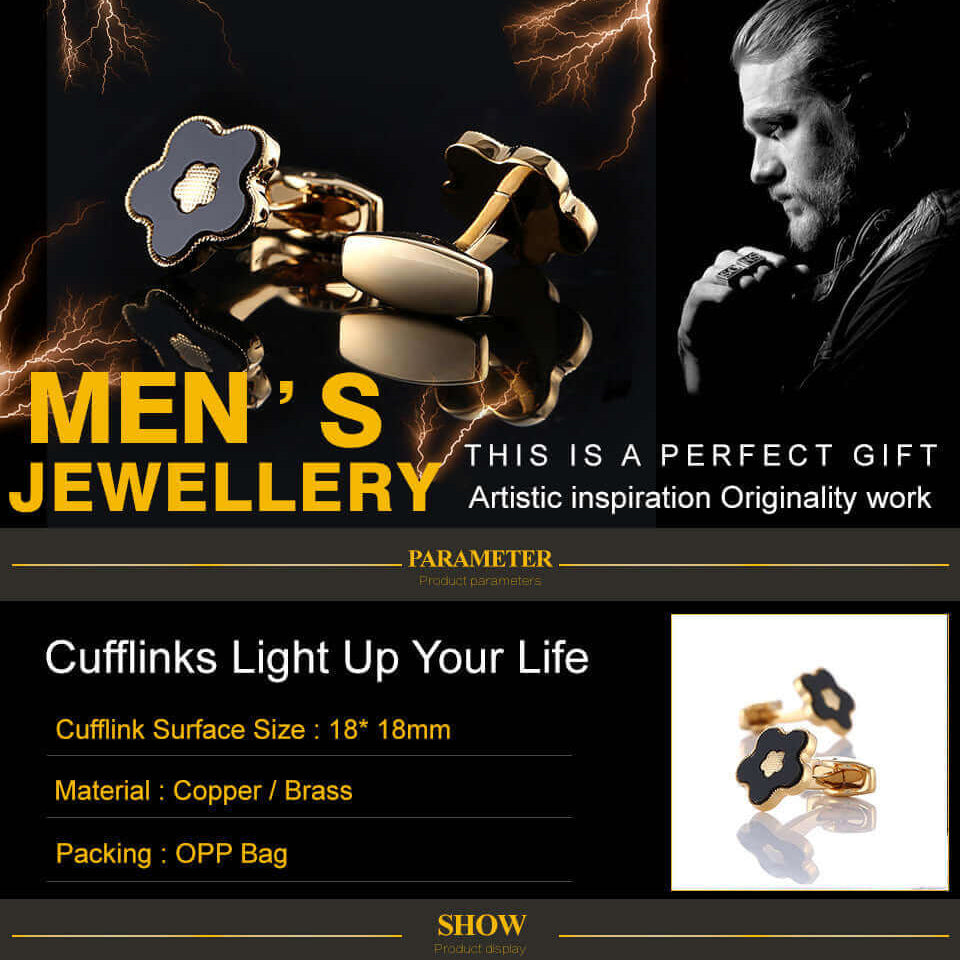960x960 pixels.
Task: Click the SHOW section heading
Action: 481,924
